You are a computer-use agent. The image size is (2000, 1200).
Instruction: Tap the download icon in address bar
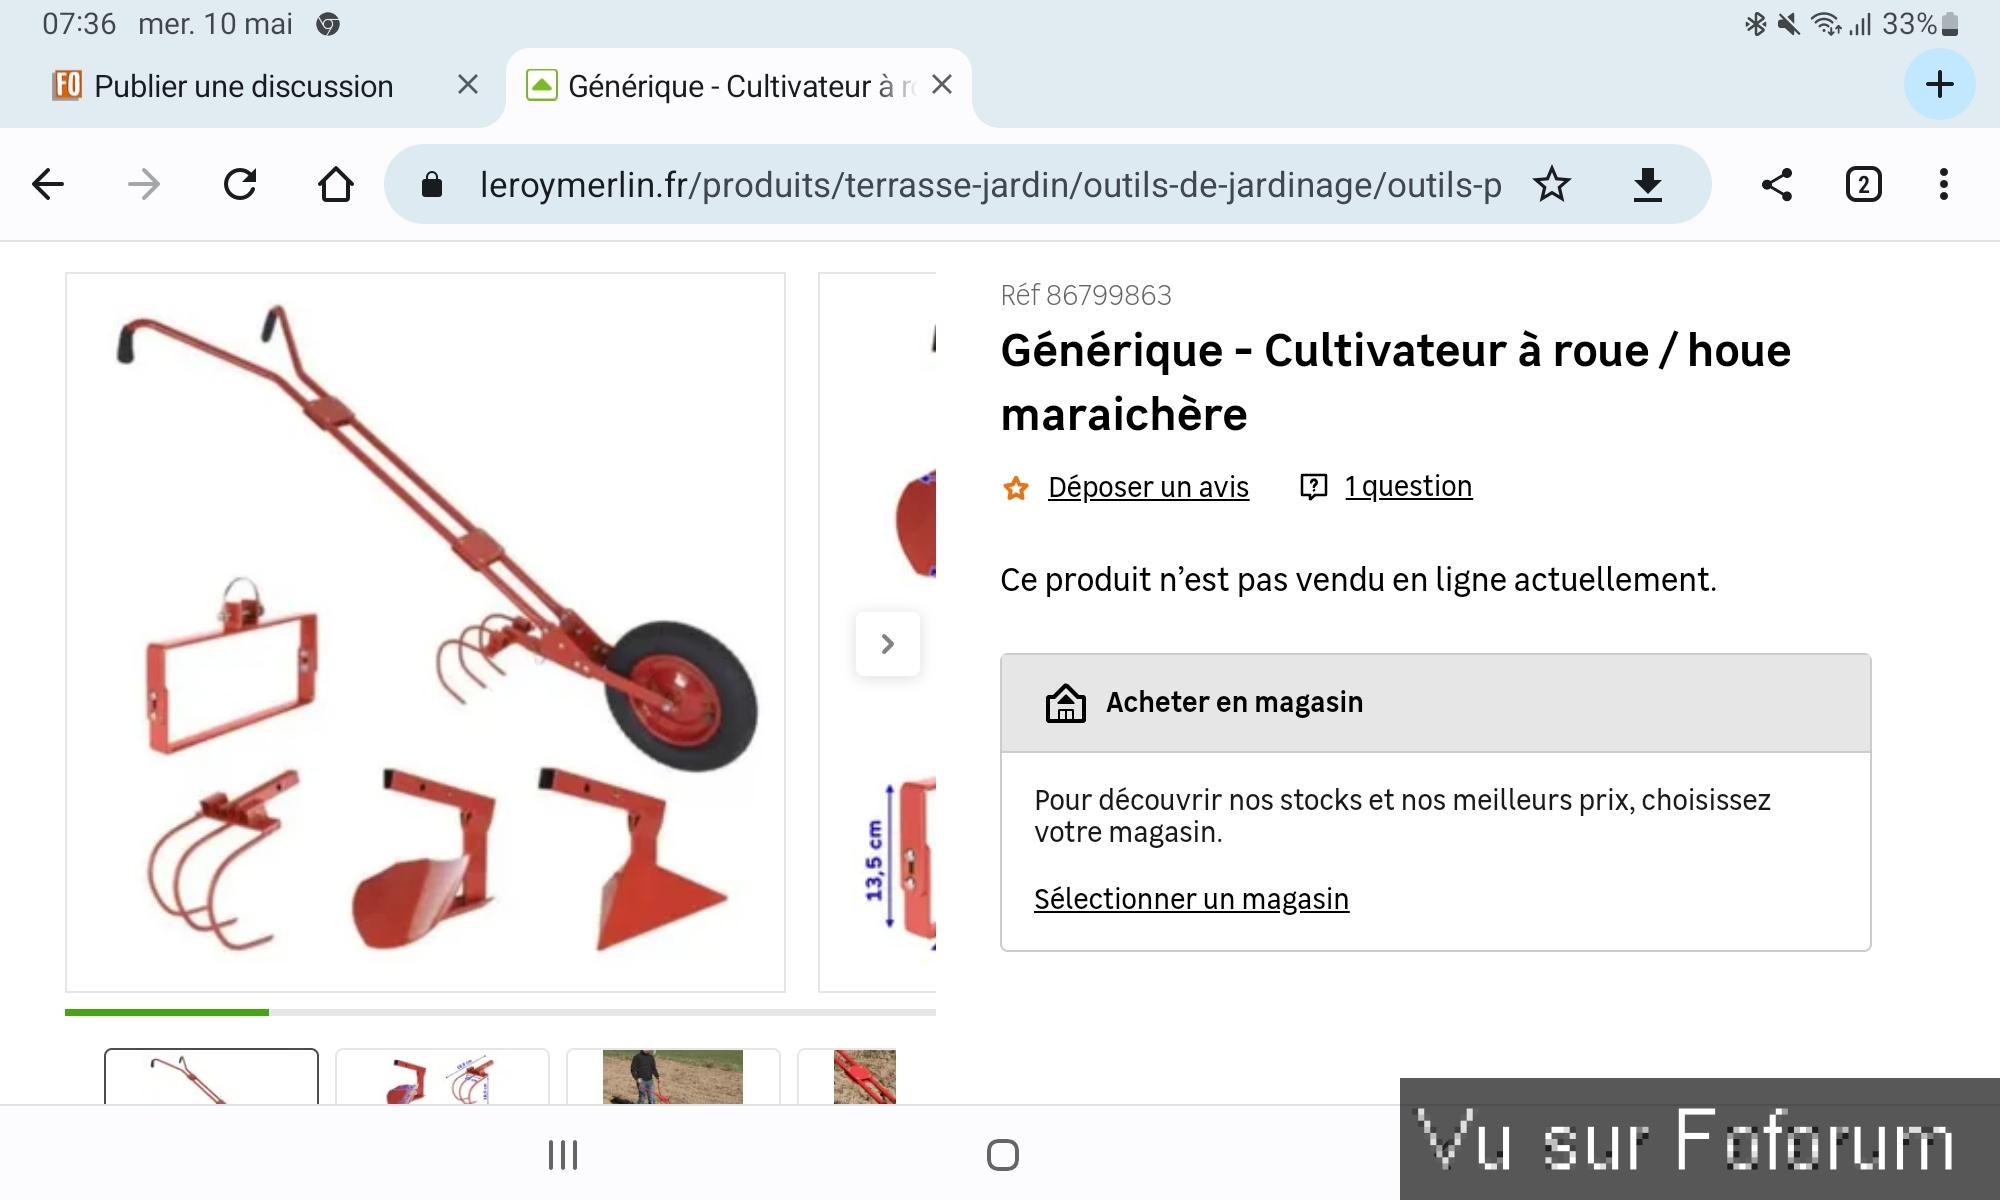click(x=1648, y=184)
